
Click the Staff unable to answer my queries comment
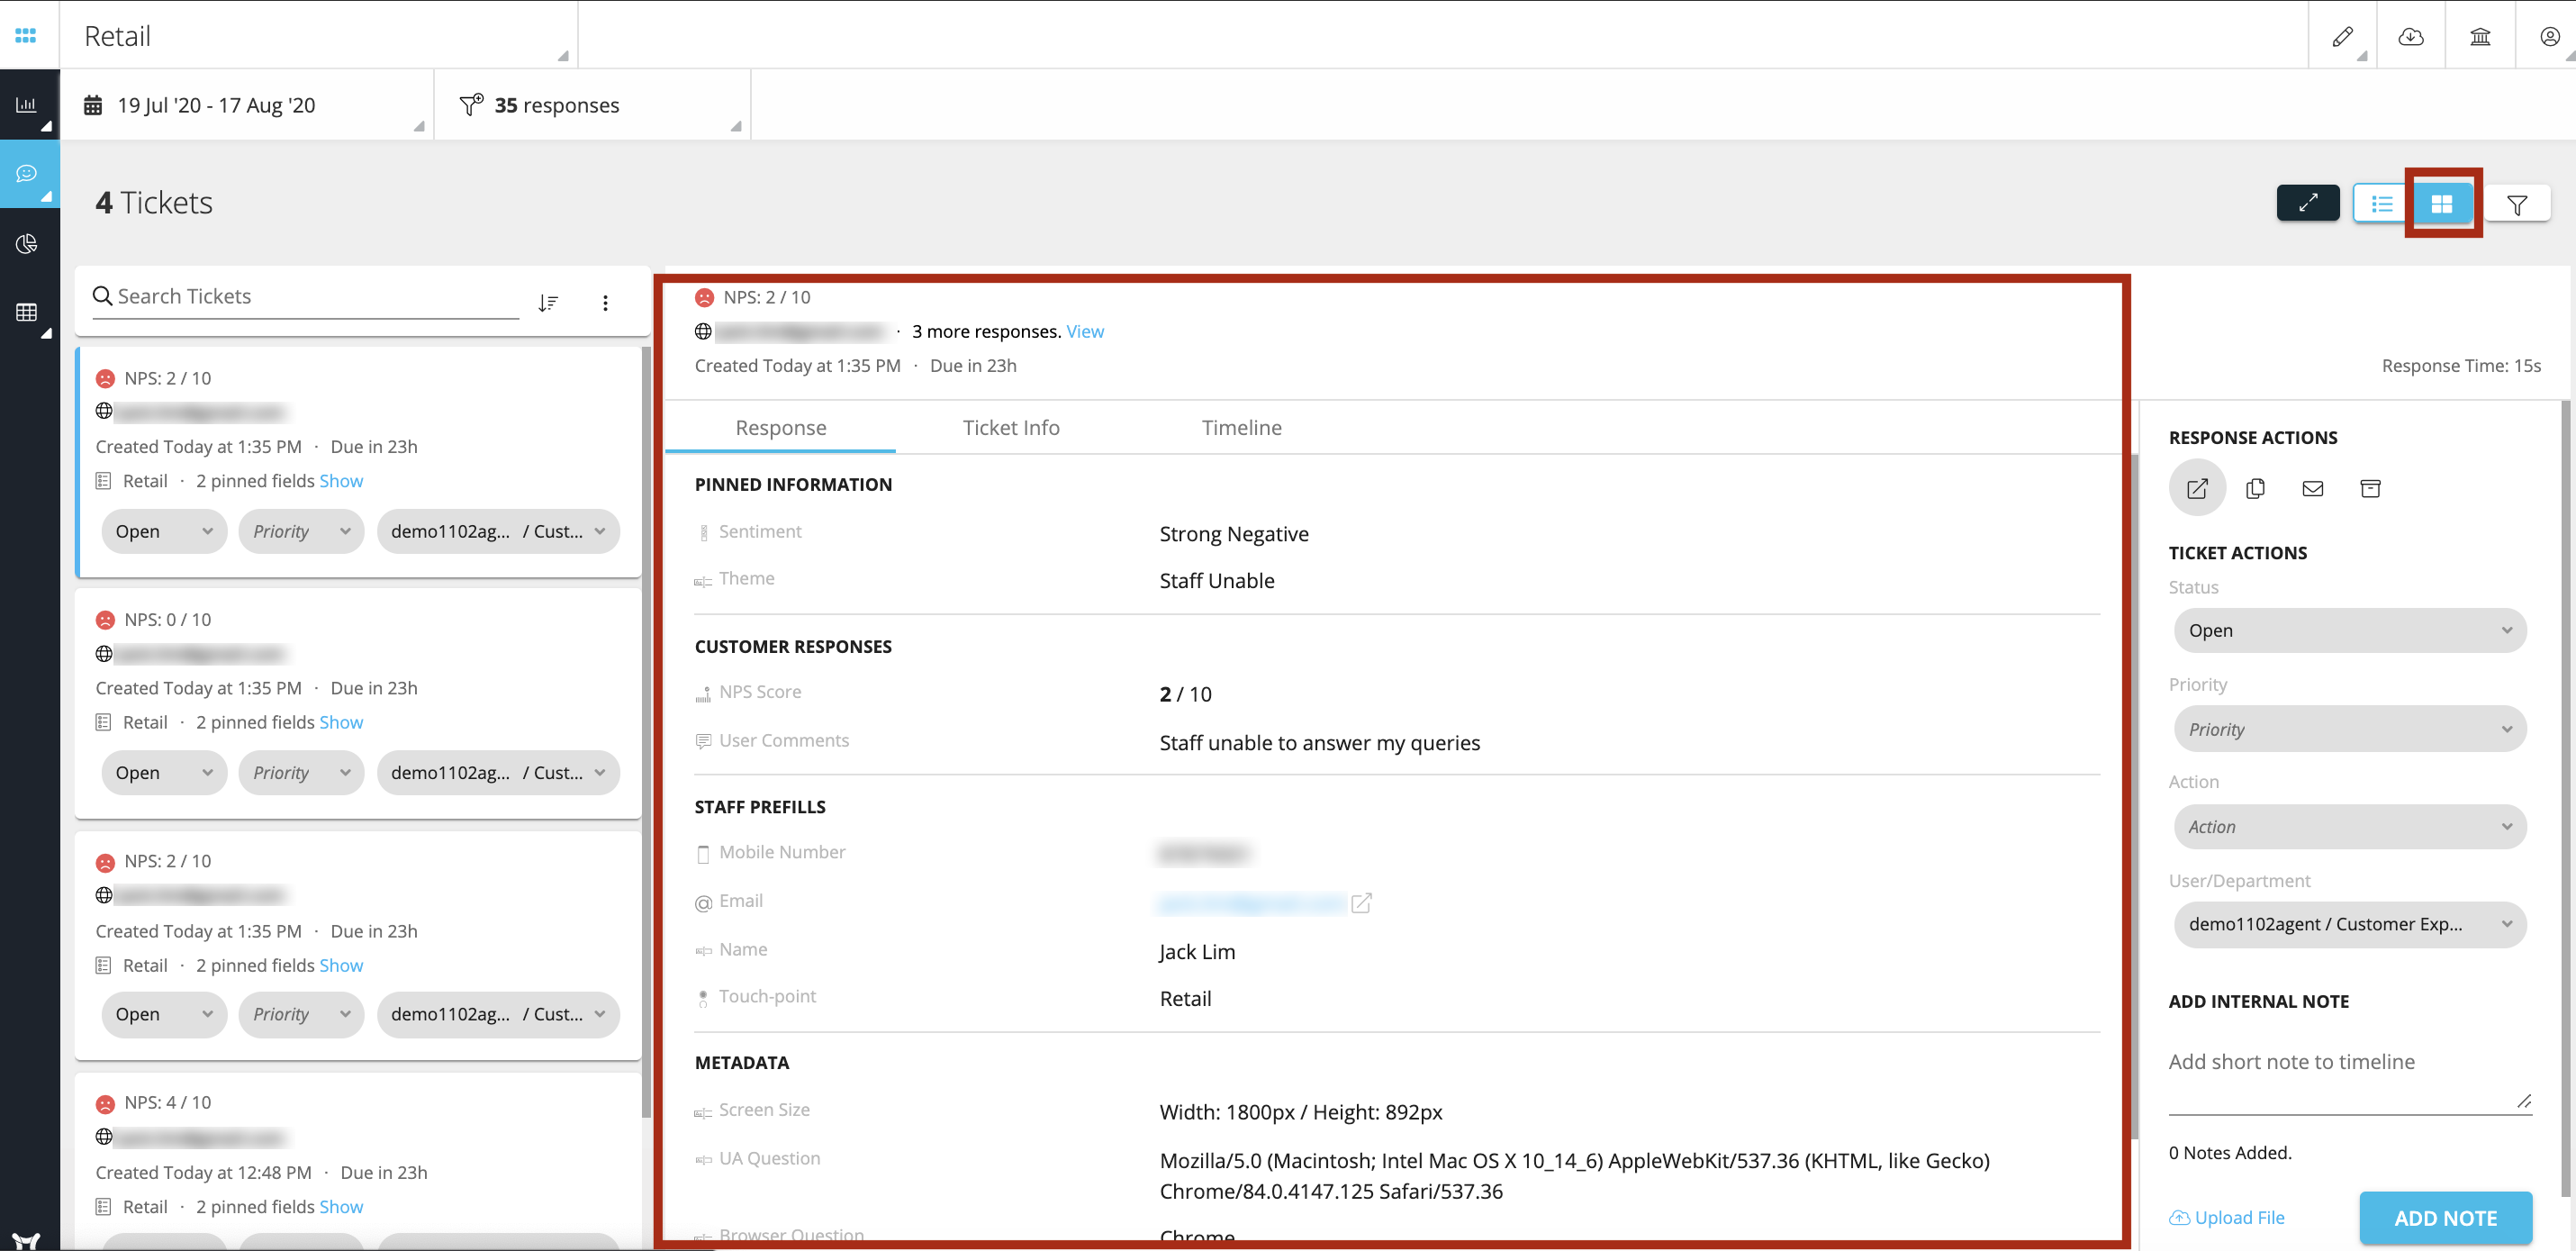point(1320,743)
